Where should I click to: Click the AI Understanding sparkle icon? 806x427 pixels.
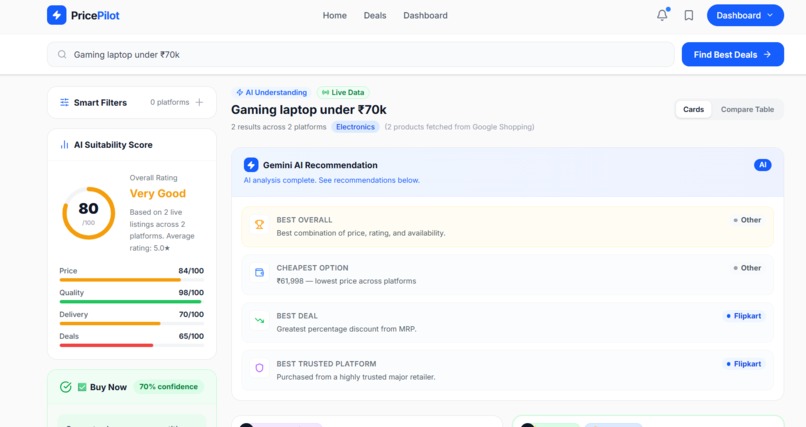click(240, 92)
